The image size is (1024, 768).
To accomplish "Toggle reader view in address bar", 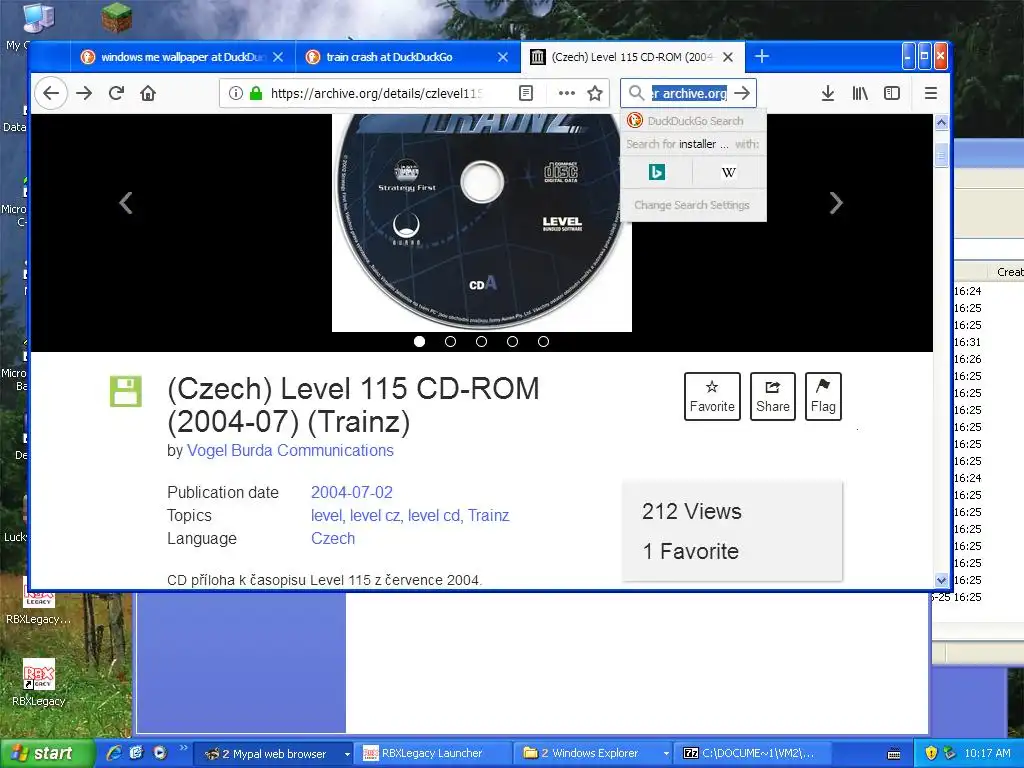I will point(526,93).
